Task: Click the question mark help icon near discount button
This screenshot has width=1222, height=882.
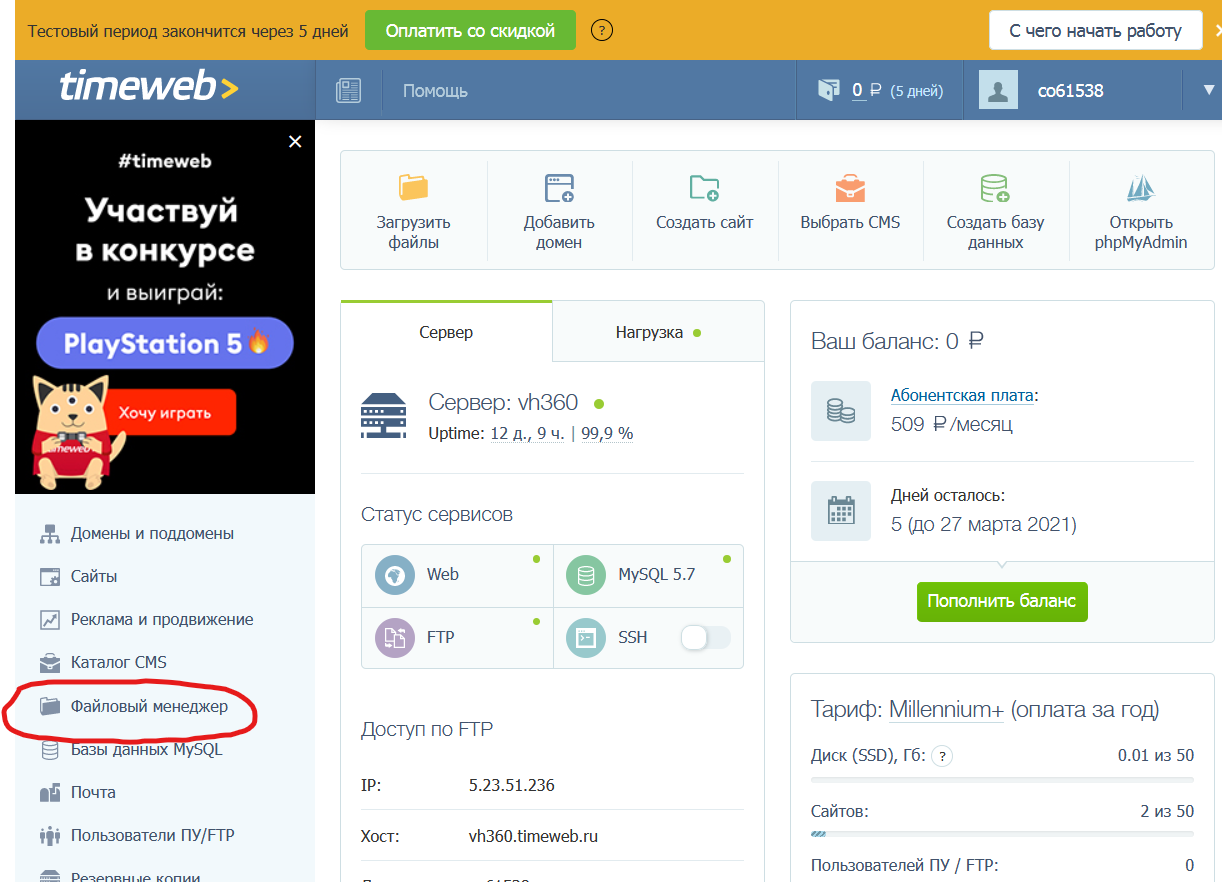Action: (601, 30)
